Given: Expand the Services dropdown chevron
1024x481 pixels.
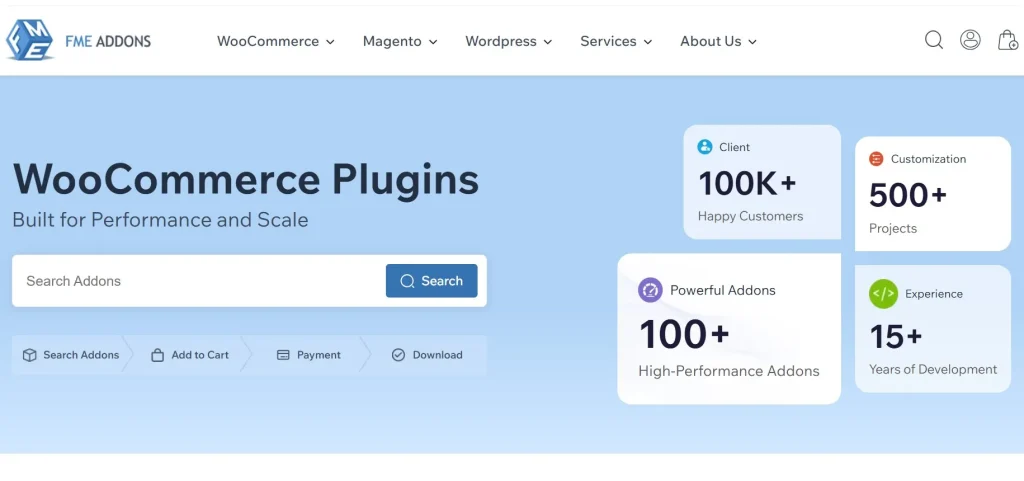Looking at the screenshot, I should click(648, 42).
